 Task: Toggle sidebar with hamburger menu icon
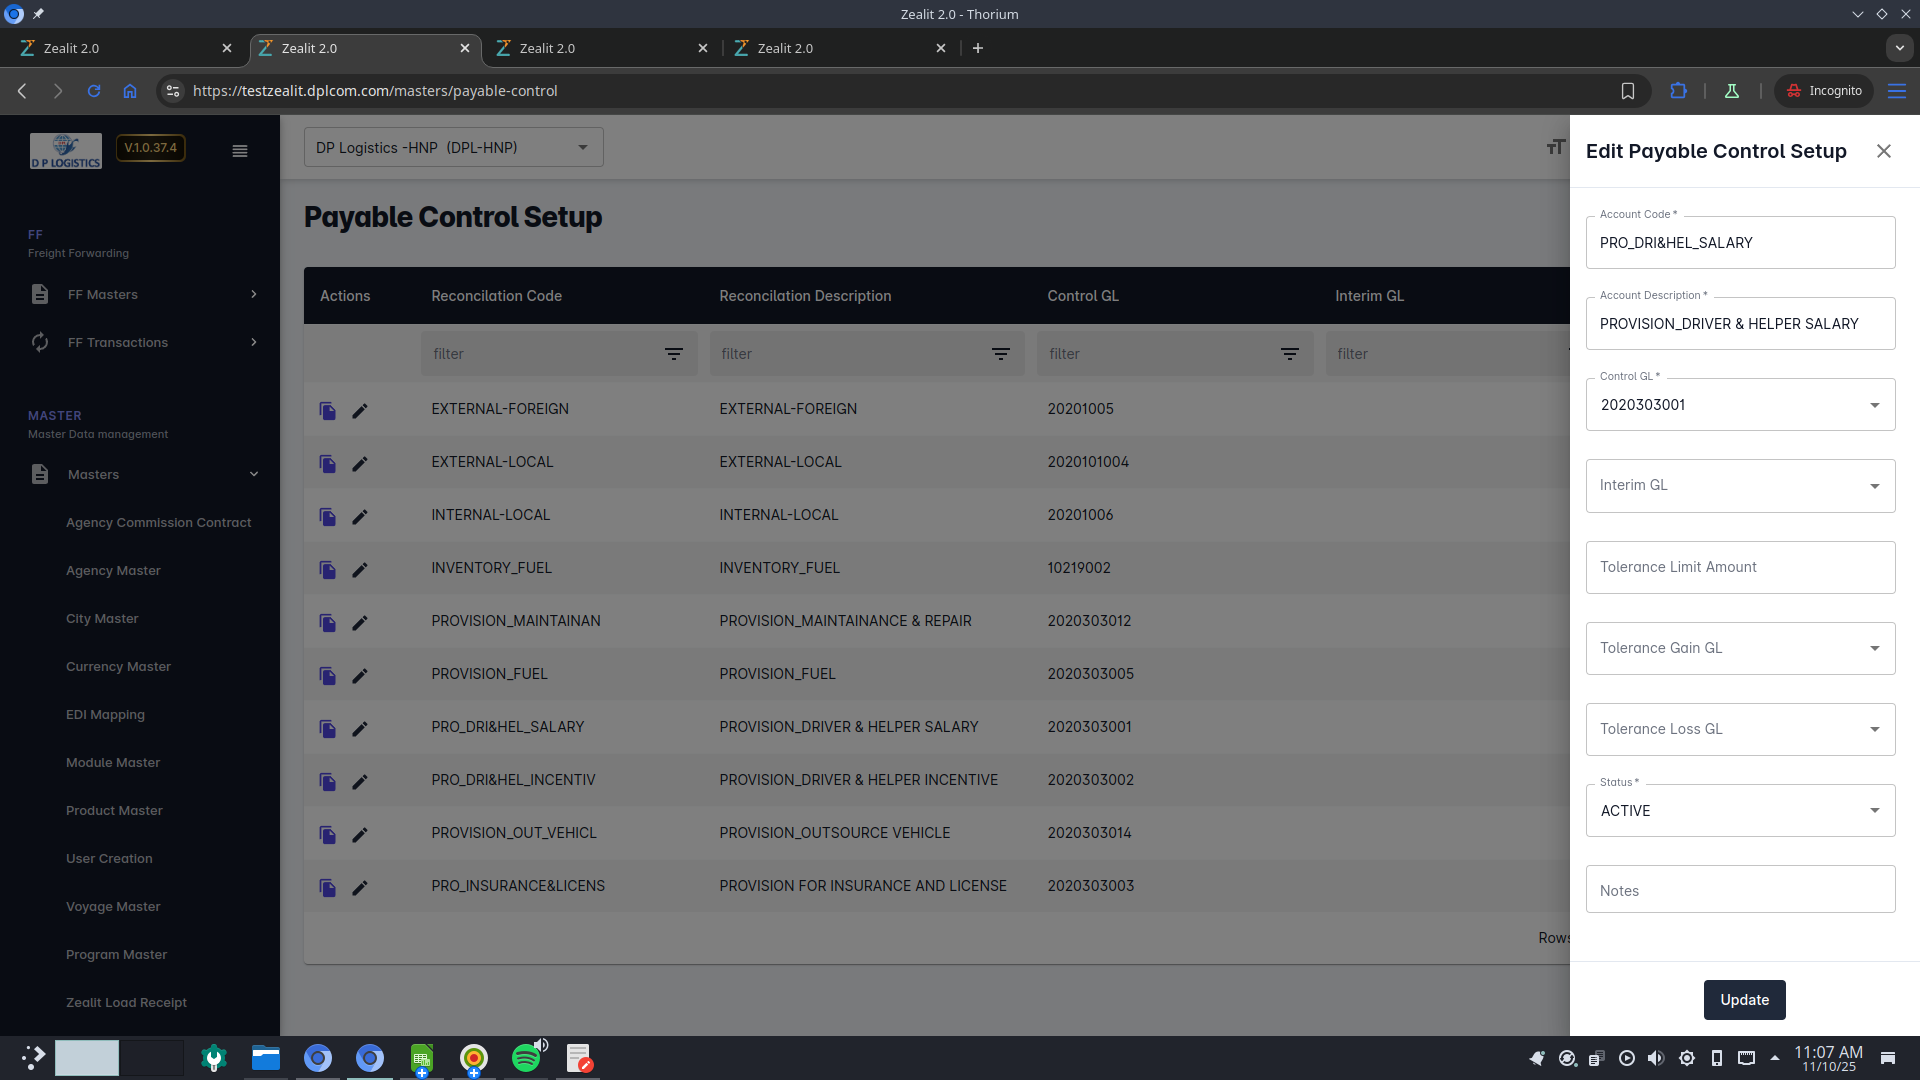pyautogui.click(x=240, y=151)
